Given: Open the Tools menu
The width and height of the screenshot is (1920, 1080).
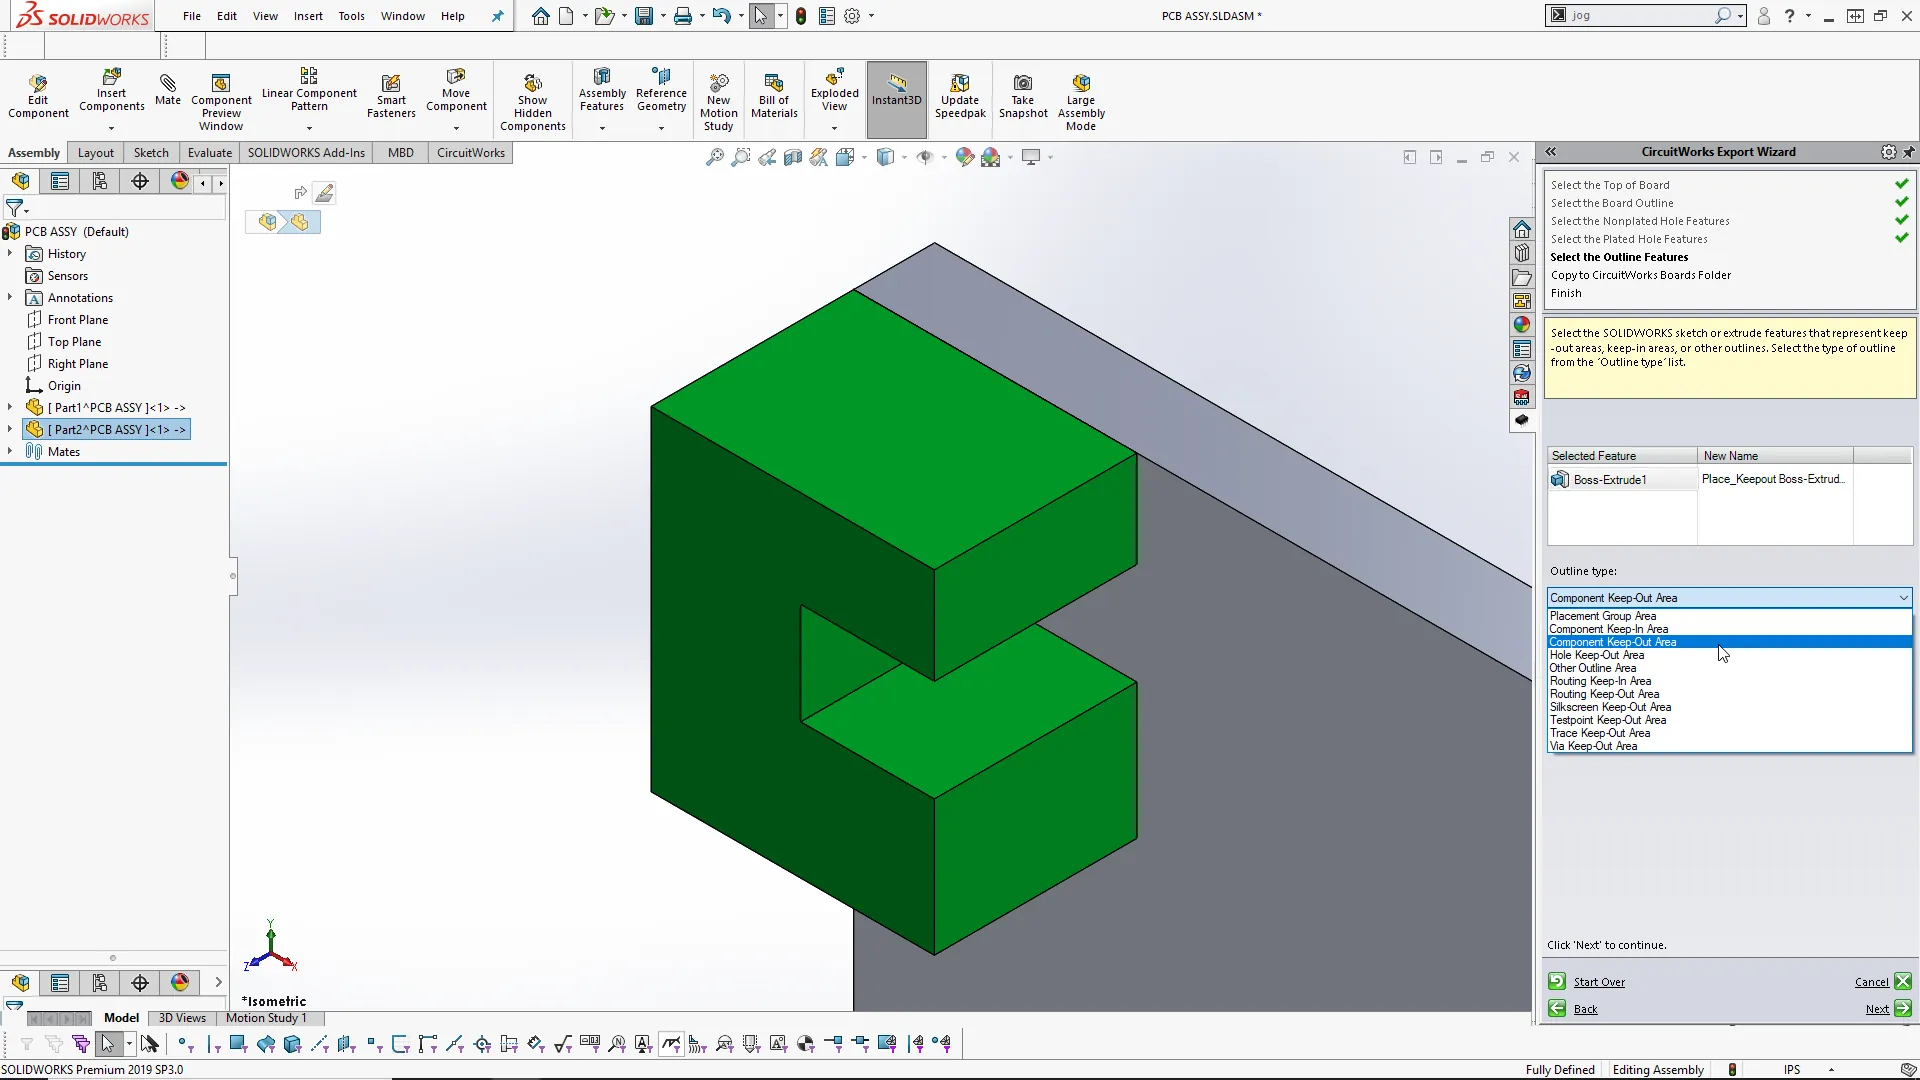Looking at the screenshot, I should pos(351,16).
